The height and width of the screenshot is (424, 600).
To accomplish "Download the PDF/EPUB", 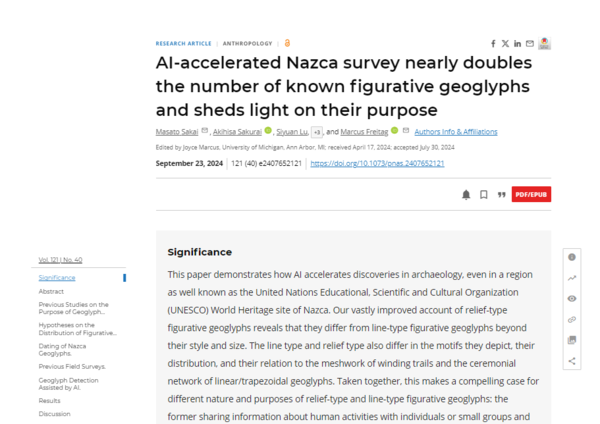I will pos(531,195).
